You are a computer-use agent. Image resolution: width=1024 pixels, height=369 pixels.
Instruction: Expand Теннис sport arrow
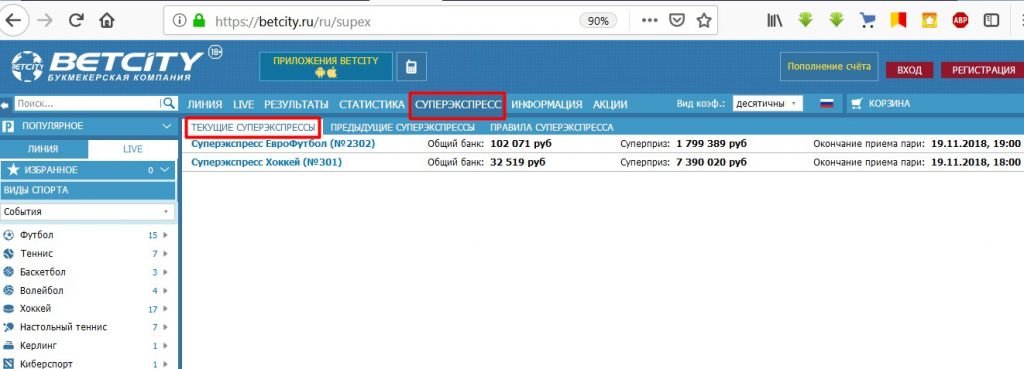click(165, 253)
